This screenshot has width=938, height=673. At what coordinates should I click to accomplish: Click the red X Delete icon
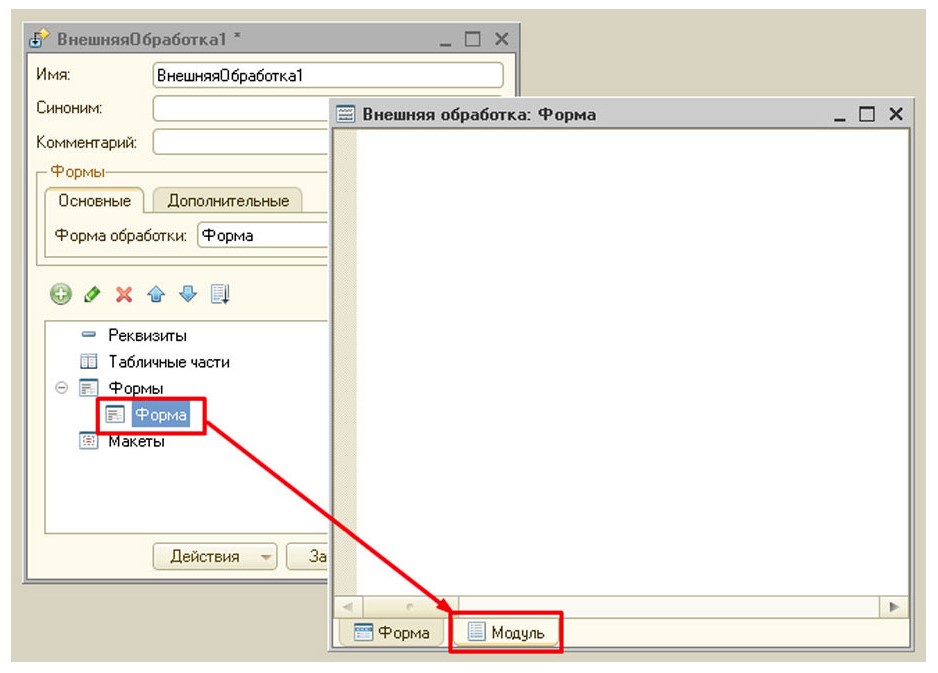[124, 294]
